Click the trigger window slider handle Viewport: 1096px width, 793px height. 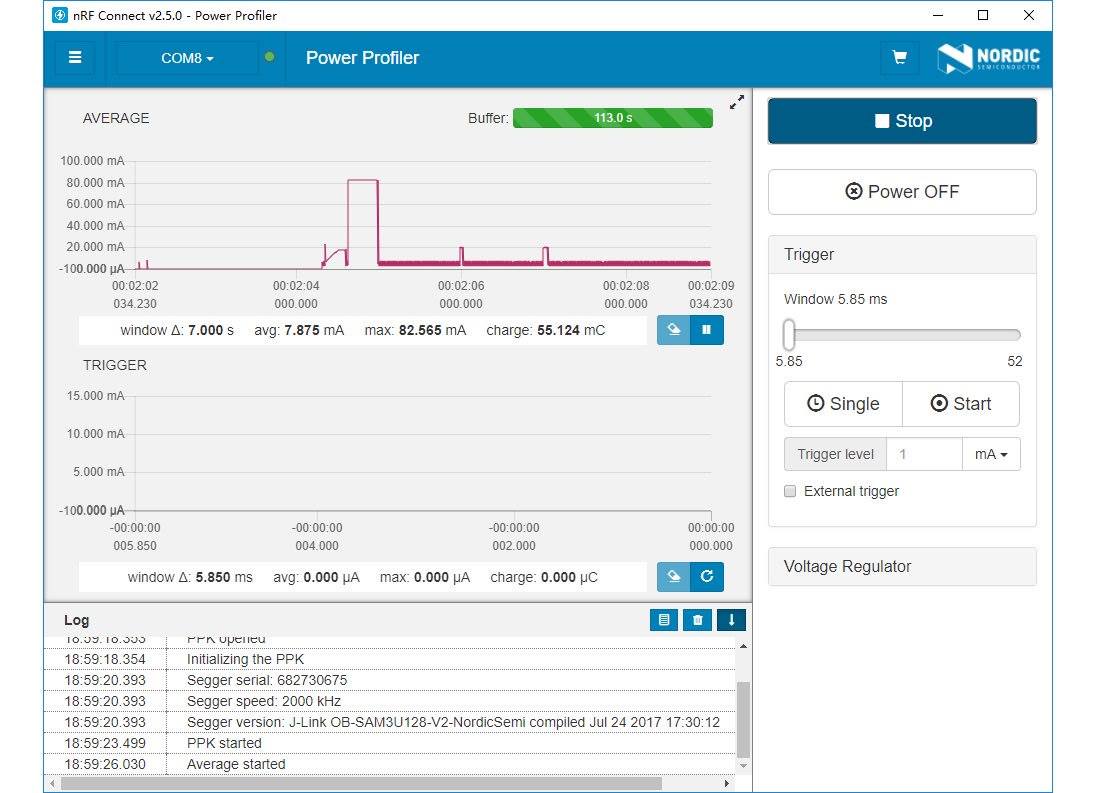pos(789,335)
